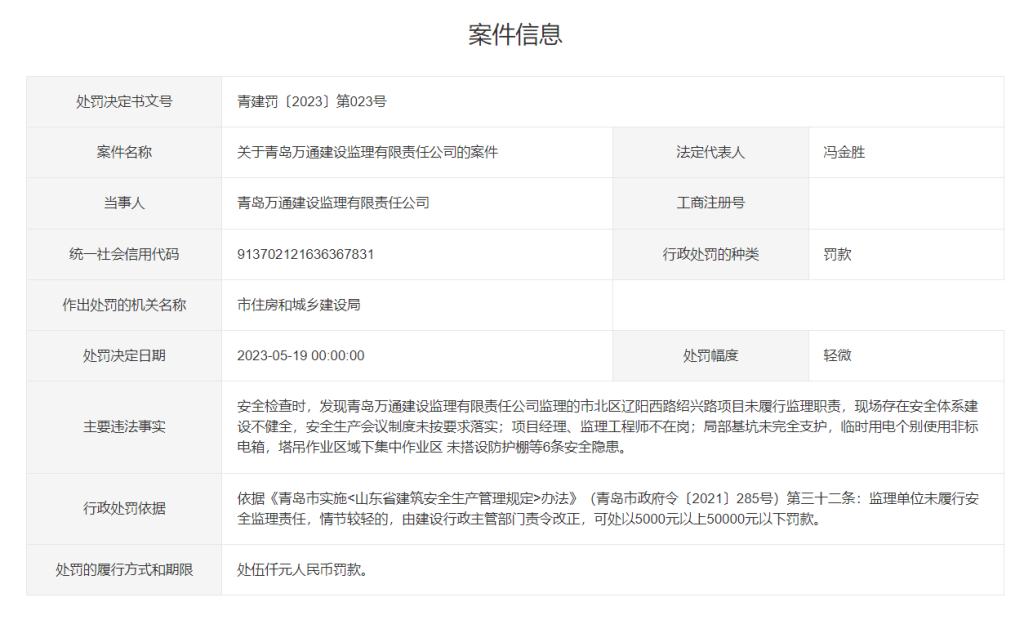Click company name in the 当事人 row
This screenshot has height=620, width=1024.
click(x=333, y=203)
